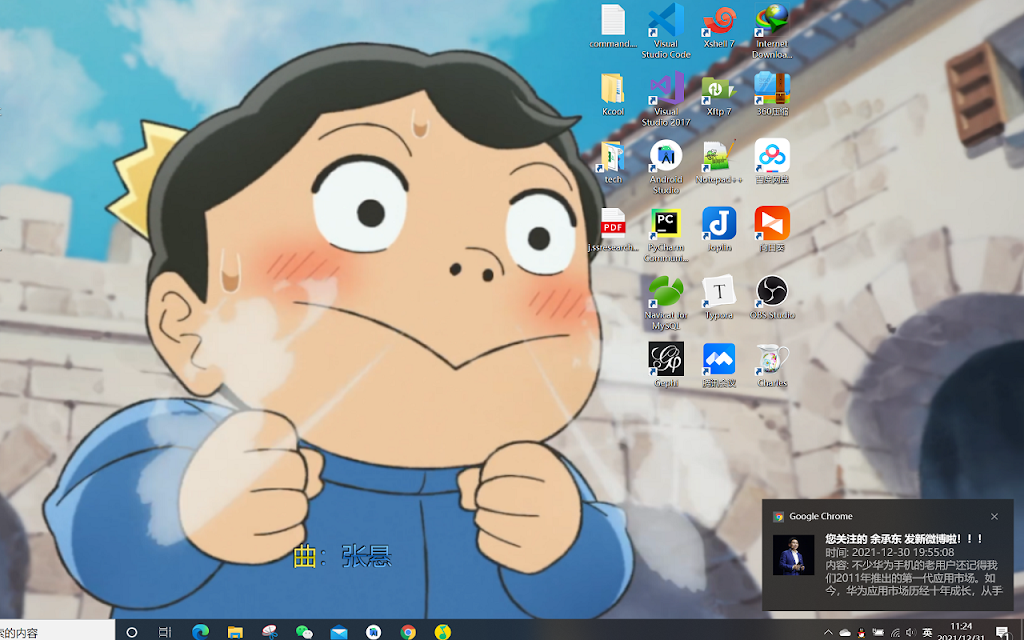1024x640 pixels.
Task: Show hidden system tray icons
Action: (x=828, y=632)
